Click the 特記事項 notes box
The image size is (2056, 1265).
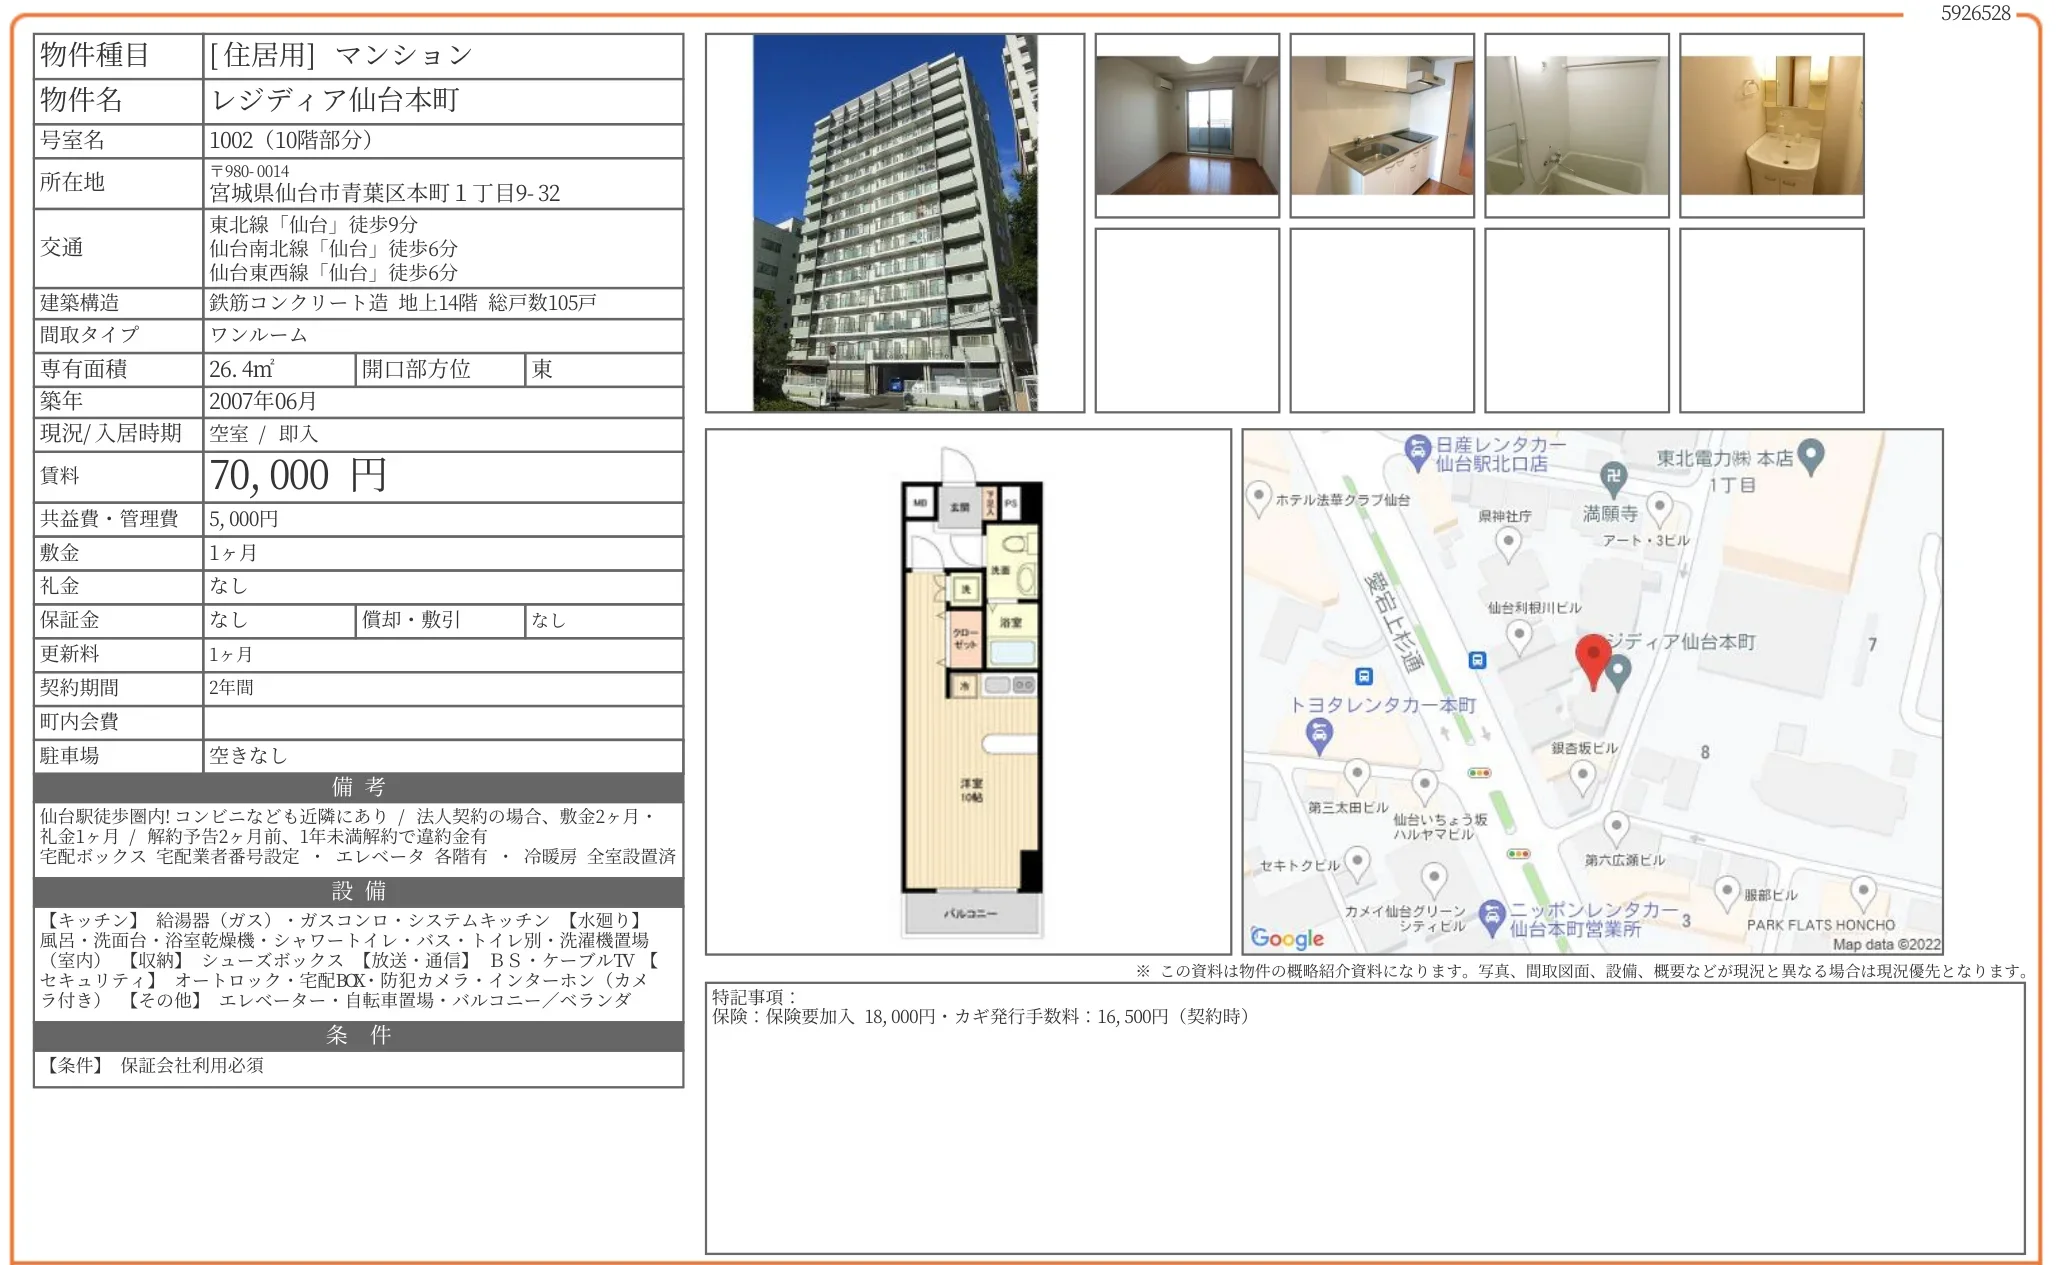[x=1365, y=1118]
